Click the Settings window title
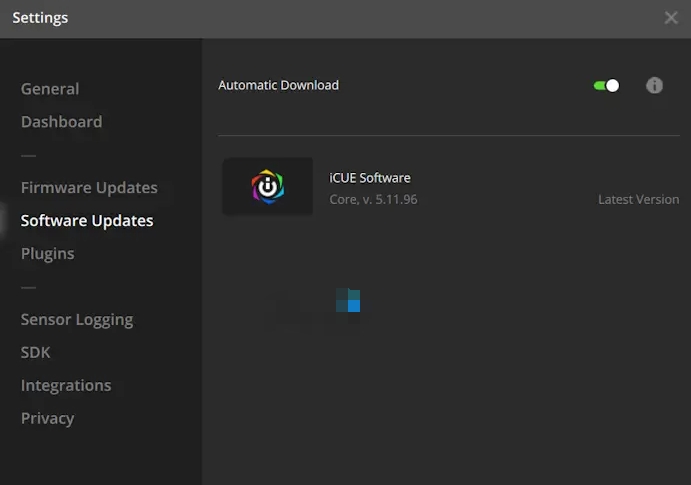This screenshot has height=485, width=691. coord(40,18)
